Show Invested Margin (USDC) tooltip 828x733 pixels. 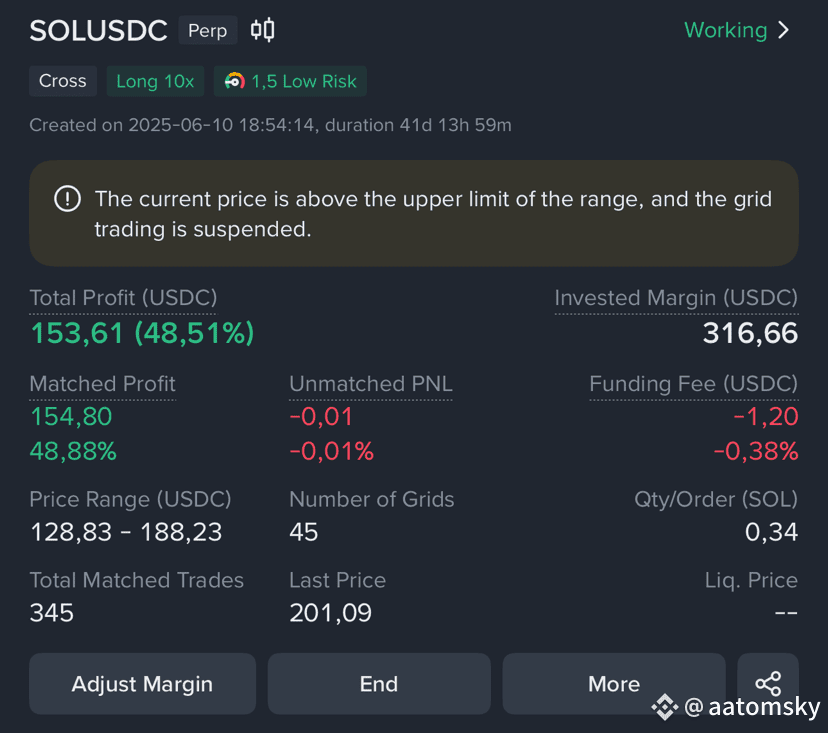pos(676,298)
